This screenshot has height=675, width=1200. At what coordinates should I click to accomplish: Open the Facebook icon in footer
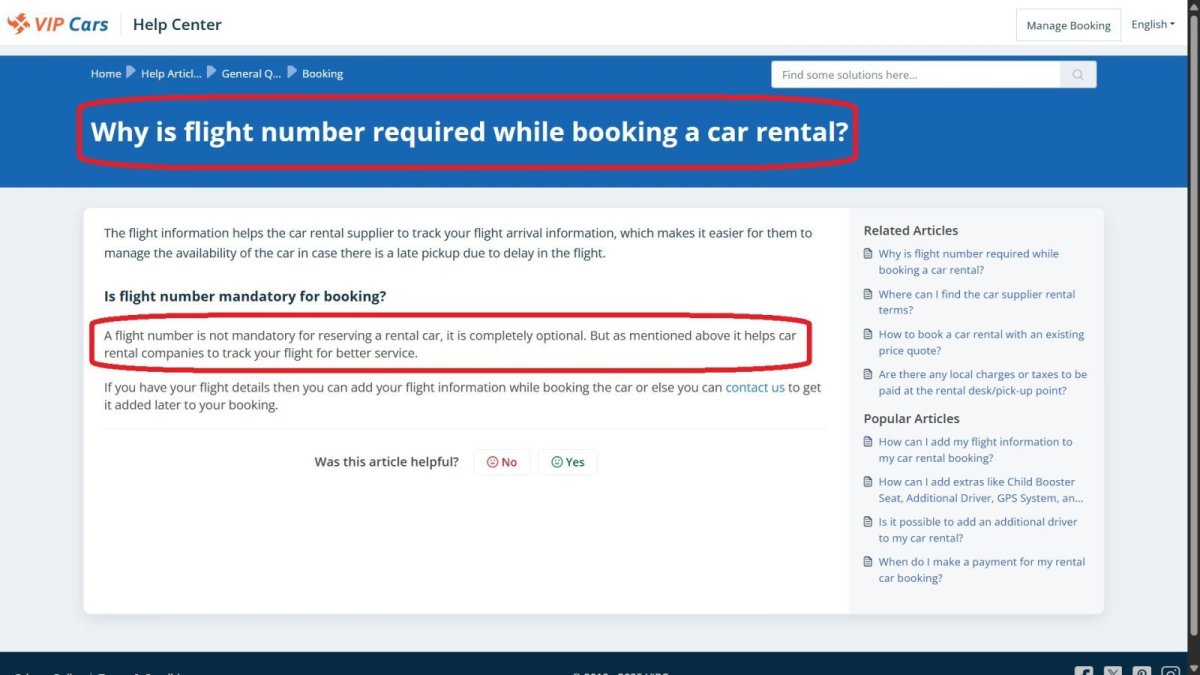point(1083,672)
